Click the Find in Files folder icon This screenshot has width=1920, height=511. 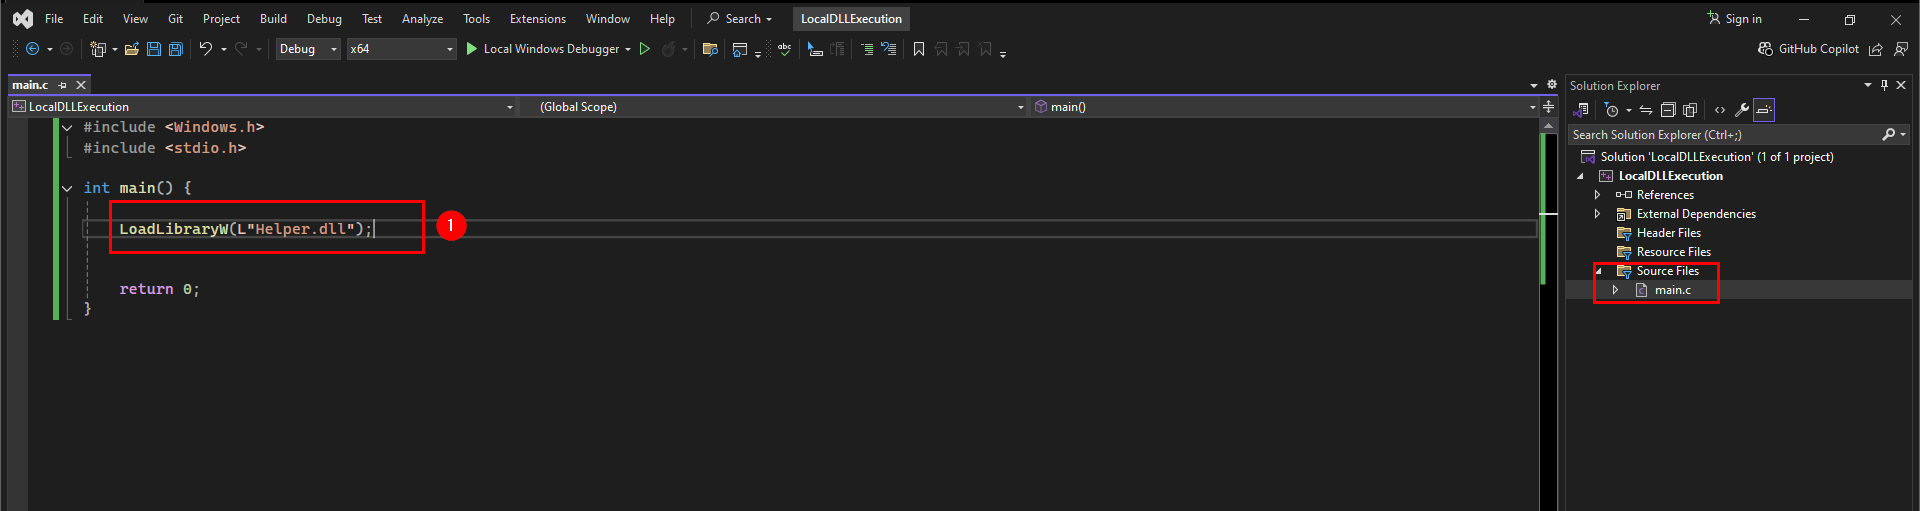pyautogui.click(x=710, y=49)
